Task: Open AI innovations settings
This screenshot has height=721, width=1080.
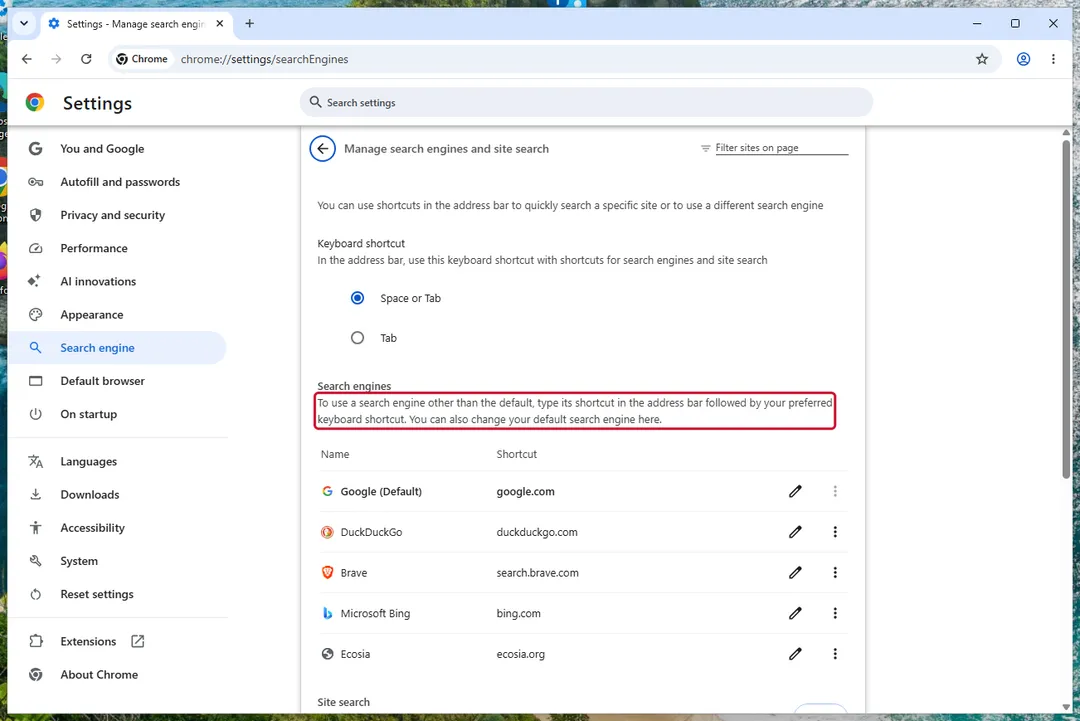Action: point(117,281)
